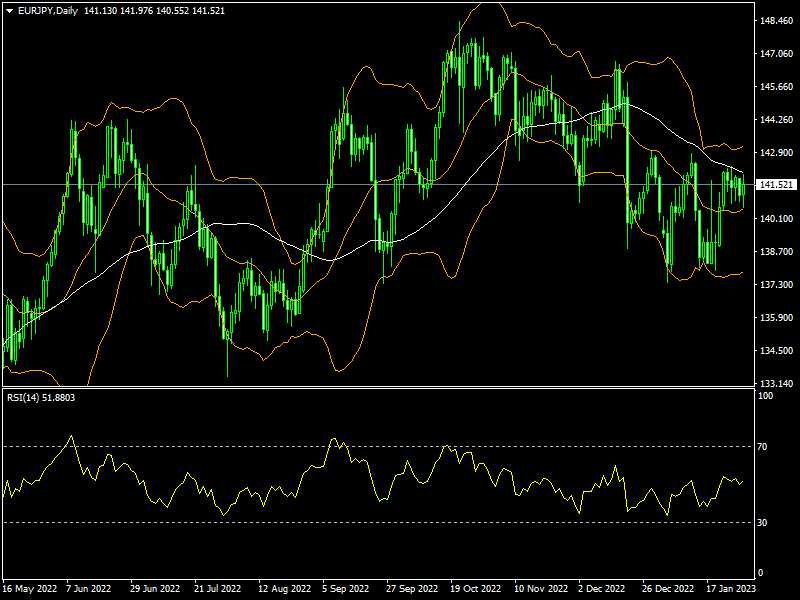The image size is (800, 600).
Task: Click the RSI(14) 51.8803 indicator label
Action: (x=41, y=397)
